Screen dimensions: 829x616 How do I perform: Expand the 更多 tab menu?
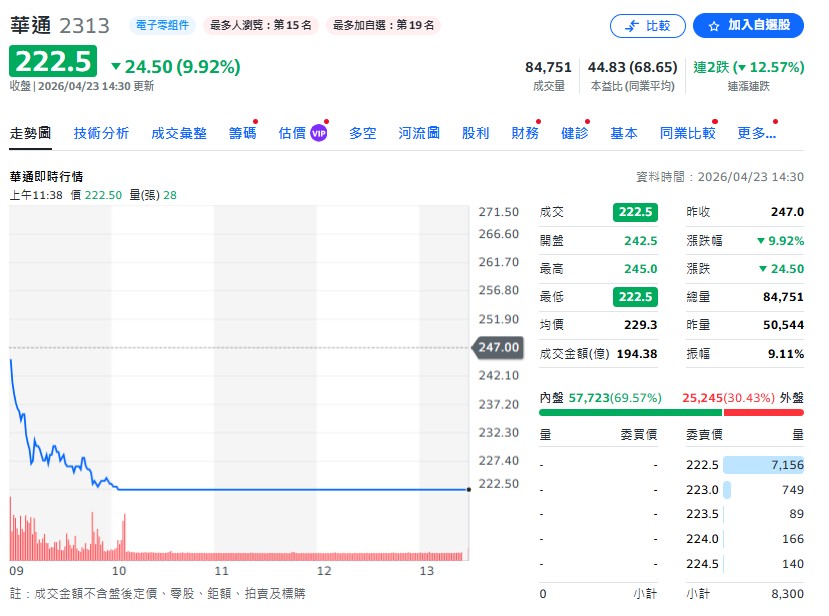click(x=756, y=133)
